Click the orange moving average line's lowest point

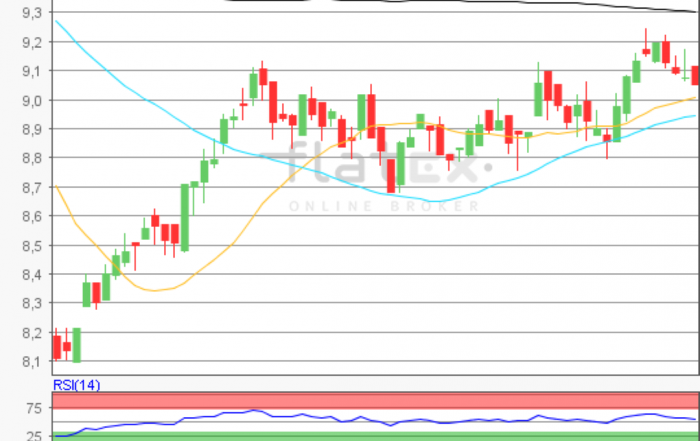tap(150, 290)
